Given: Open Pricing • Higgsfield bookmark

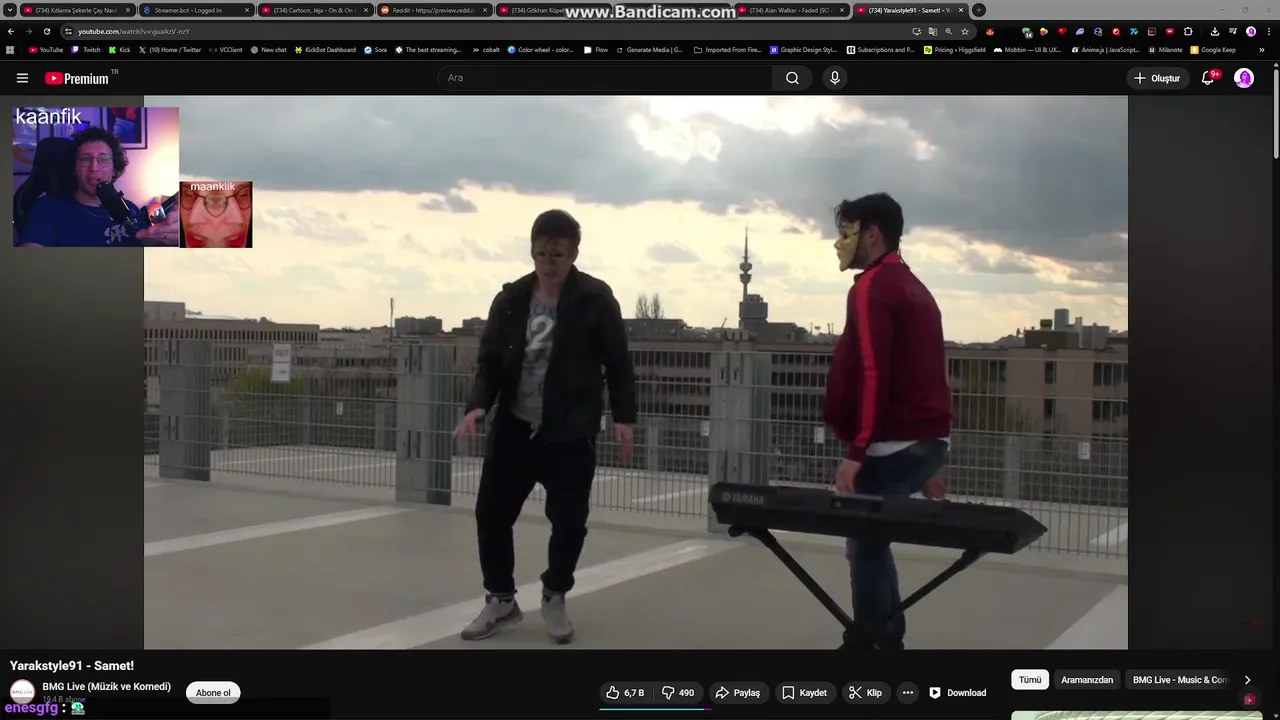Looking at the screenshot, I should click(955, 49).
